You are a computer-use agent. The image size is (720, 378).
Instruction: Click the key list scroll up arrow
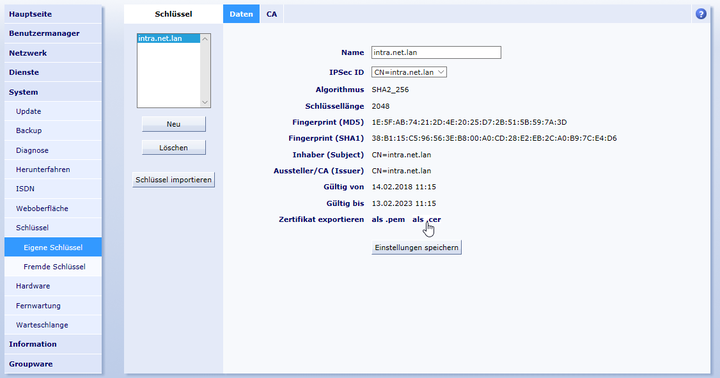[205, 39]
